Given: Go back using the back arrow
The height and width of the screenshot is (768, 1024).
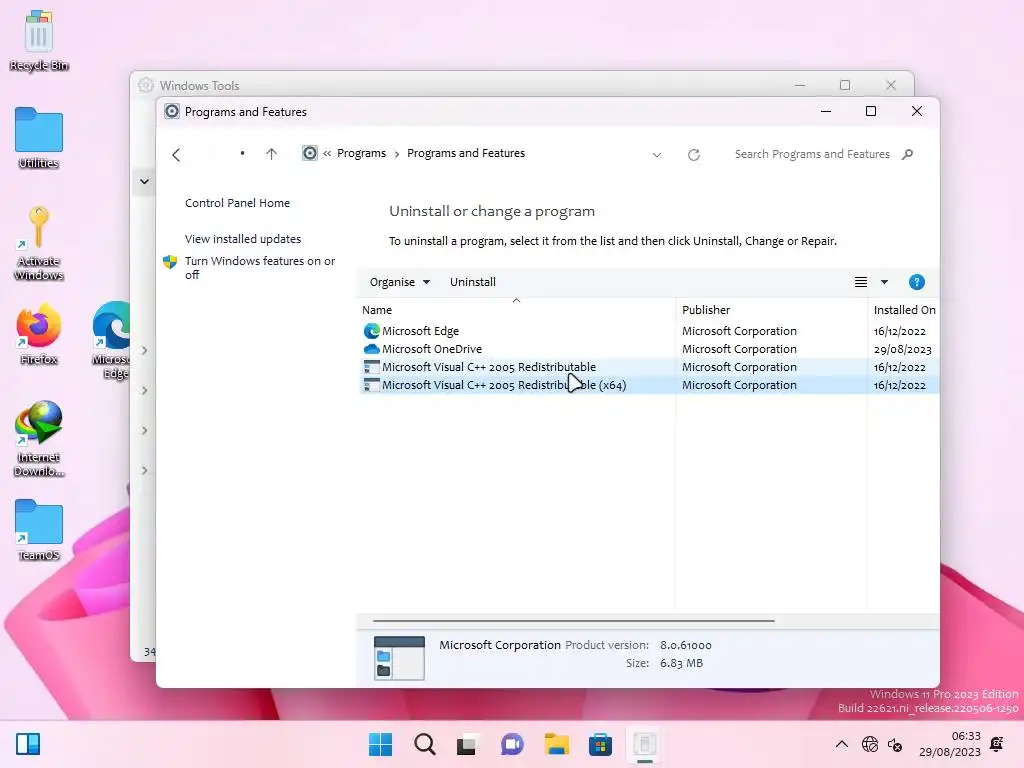Looking at the screenshot, I should coord(176,155).
